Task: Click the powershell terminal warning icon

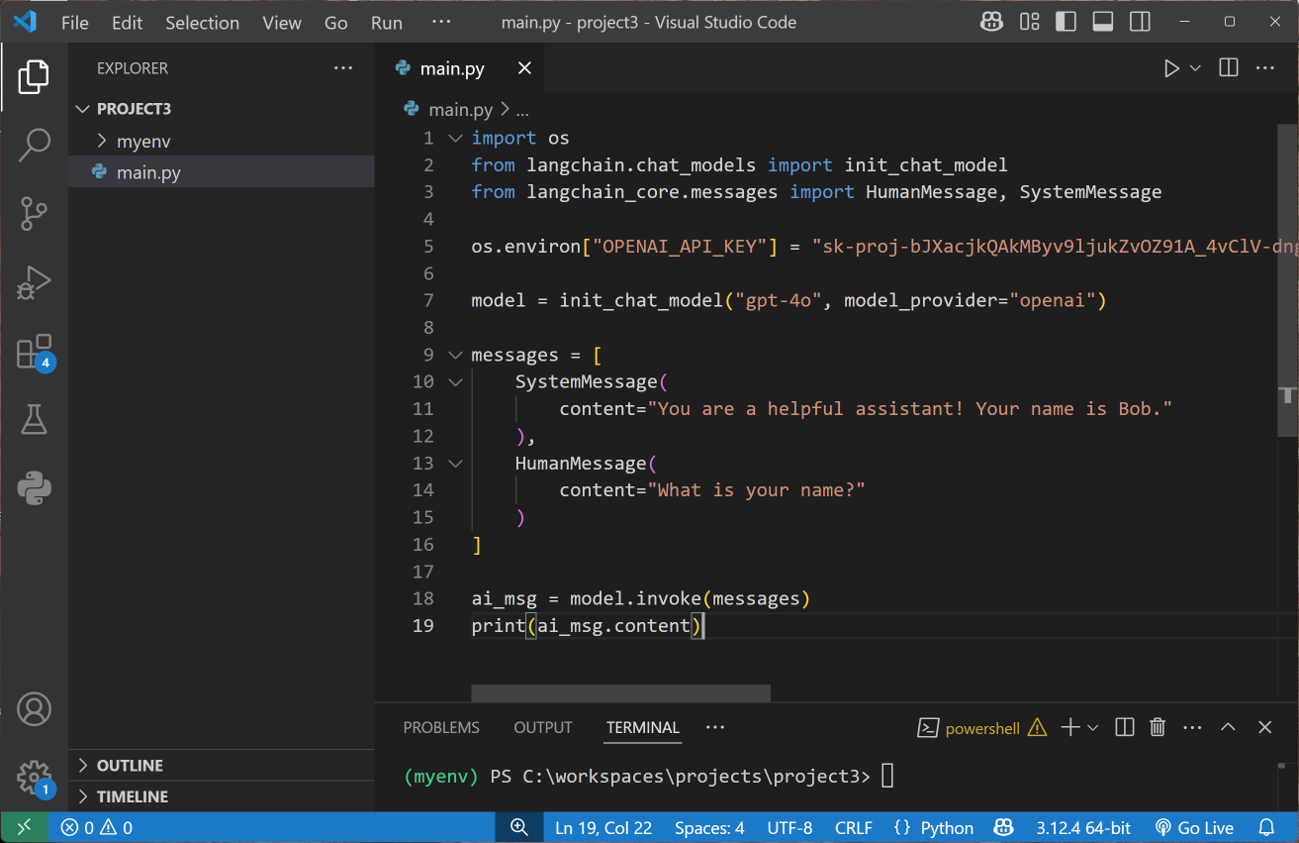Action: click(1037, 727)
